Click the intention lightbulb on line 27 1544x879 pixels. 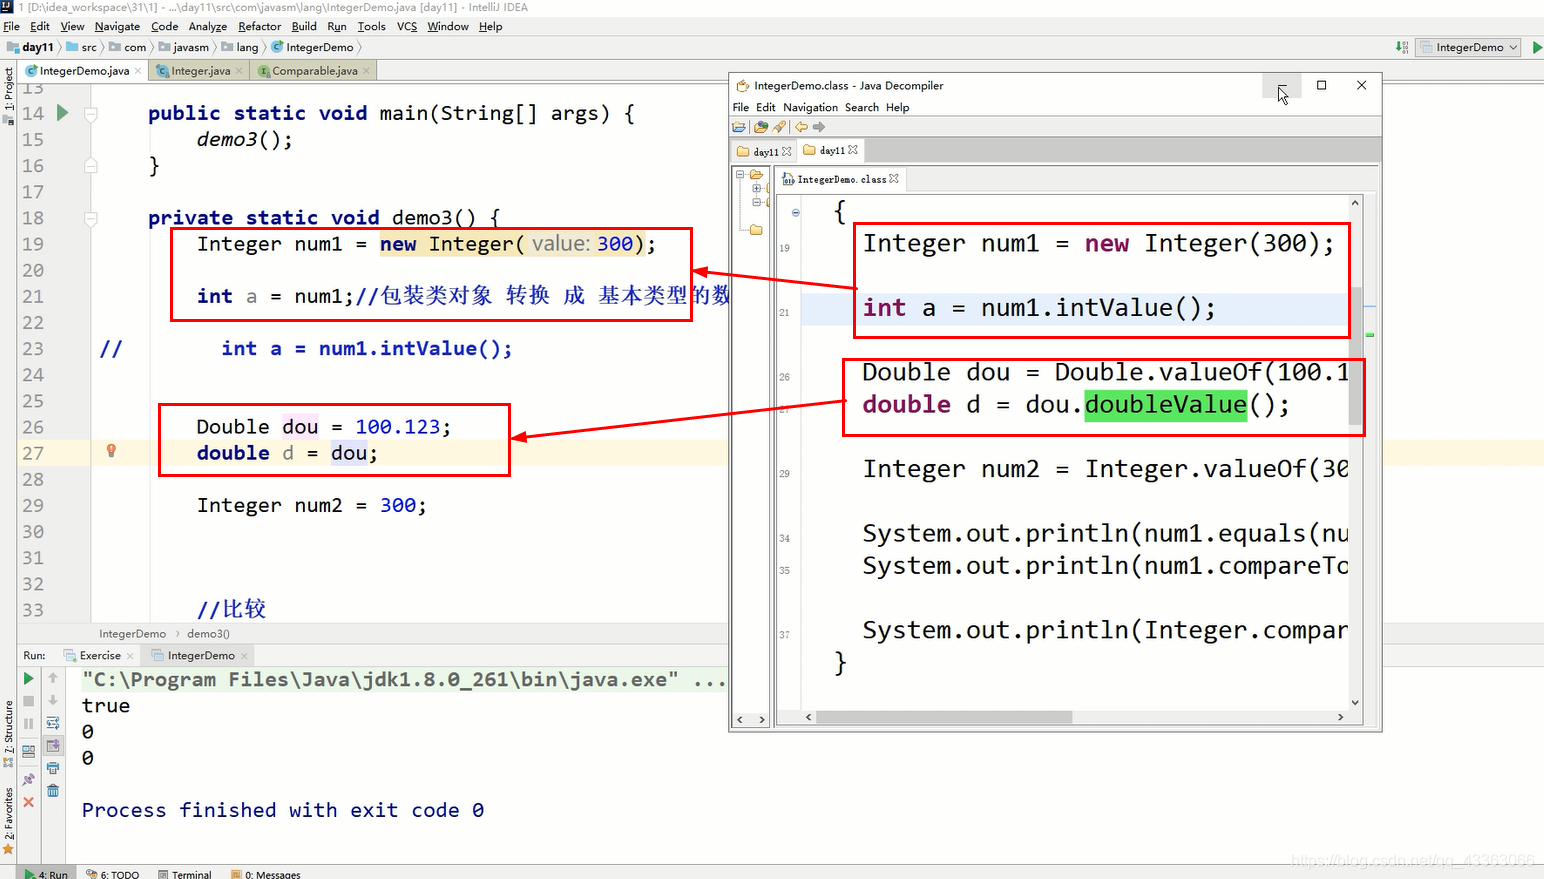tap(111, 451)
